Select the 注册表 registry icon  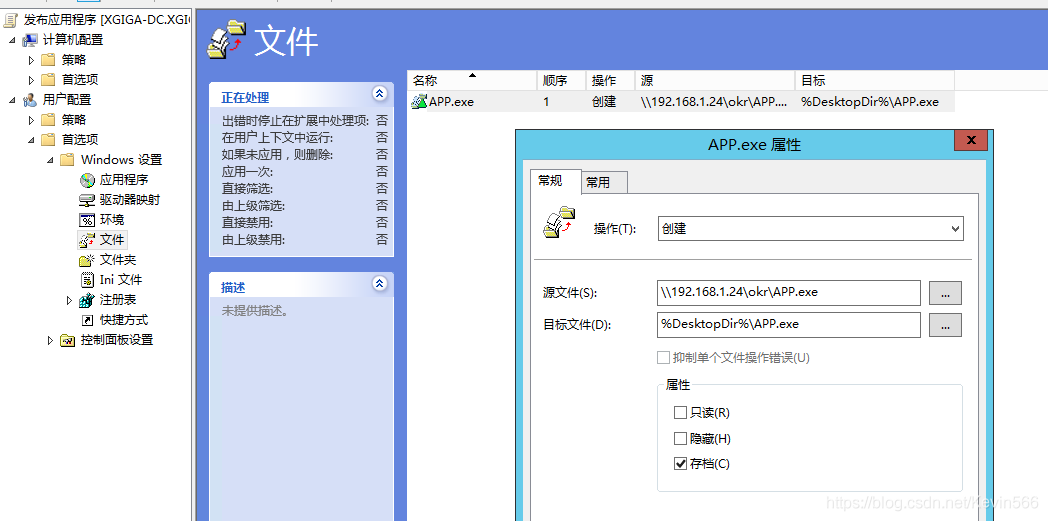click(88, 300)
